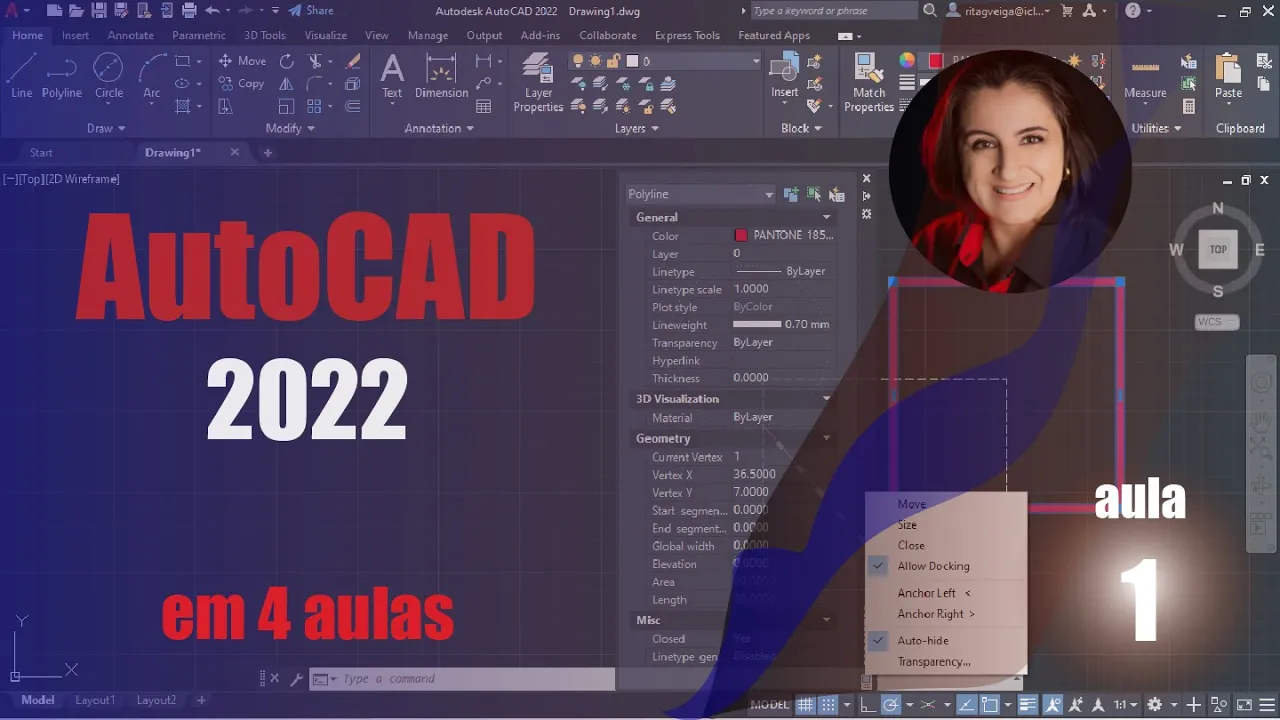Click the TOP face of ViewCube

[x=1218, y=249]
